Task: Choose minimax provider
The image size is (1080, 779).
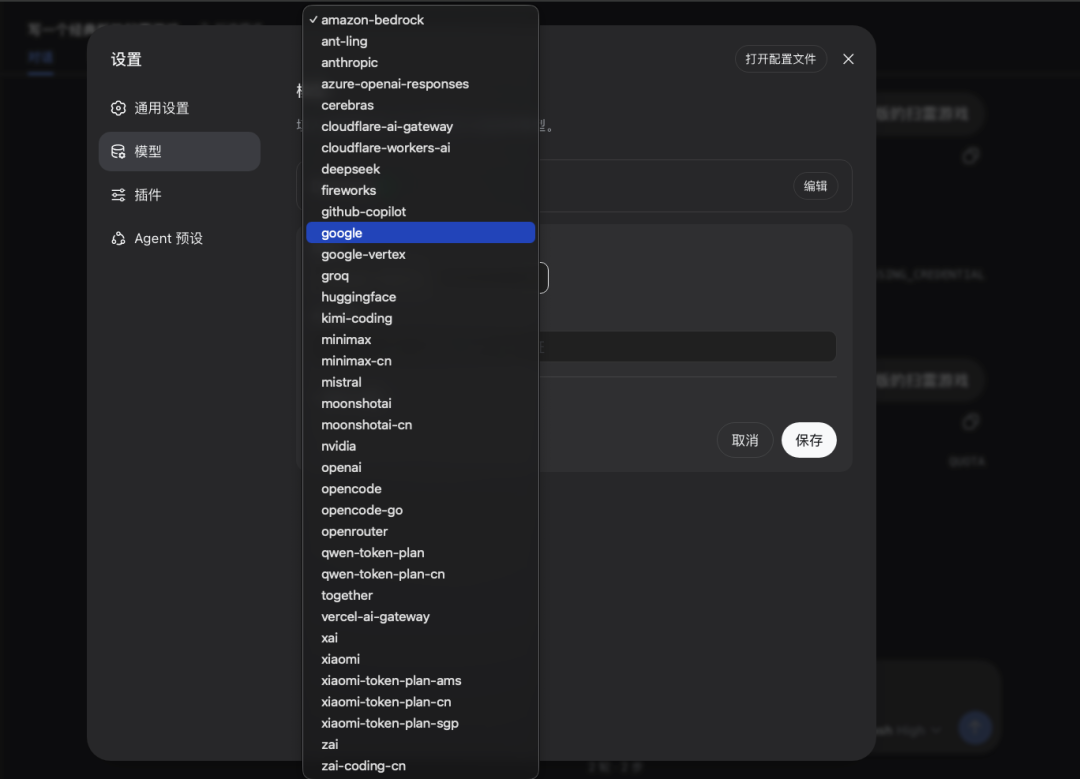Action: (420, 340)
